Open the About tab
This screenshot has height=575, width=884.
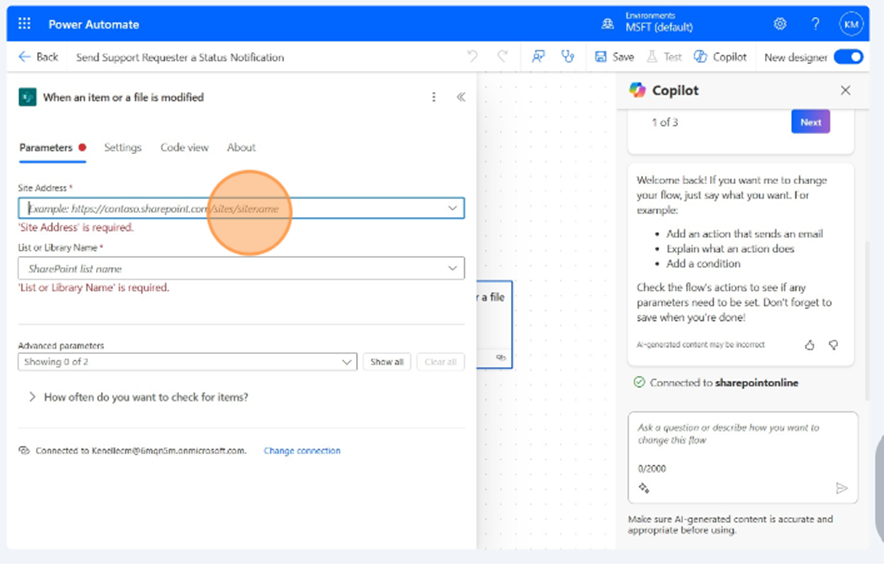coord(241,148)
